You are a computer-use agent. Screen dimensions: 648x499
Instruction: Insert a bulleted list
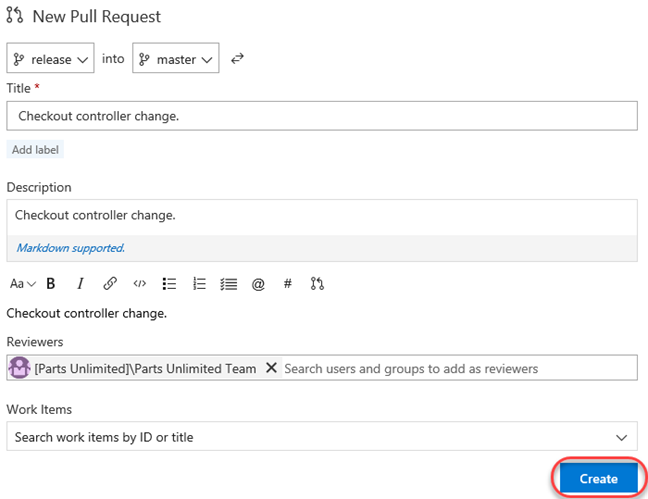pos(169,284)
